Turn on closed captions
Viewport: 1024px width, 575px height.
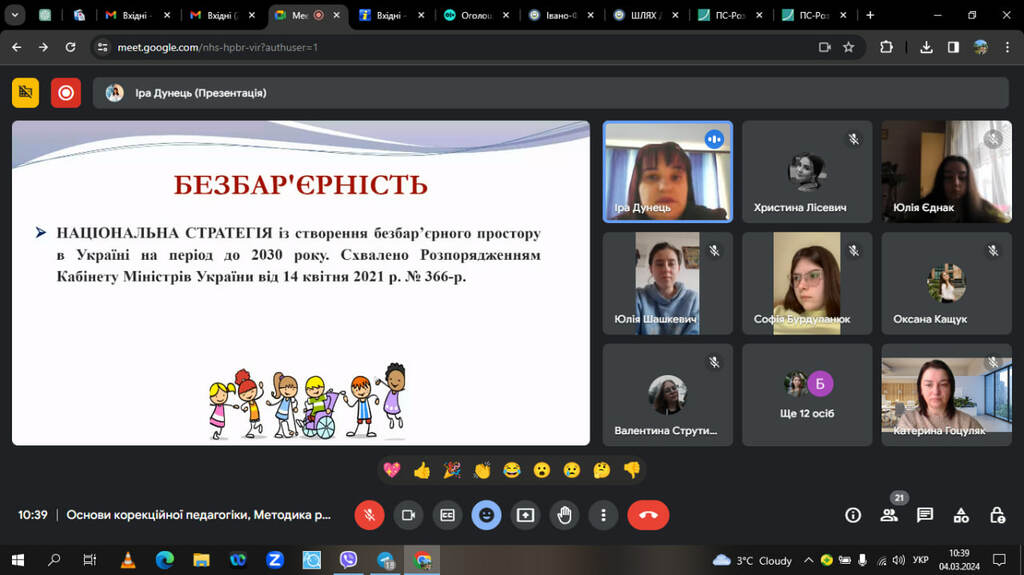click(x=447, y=515)
